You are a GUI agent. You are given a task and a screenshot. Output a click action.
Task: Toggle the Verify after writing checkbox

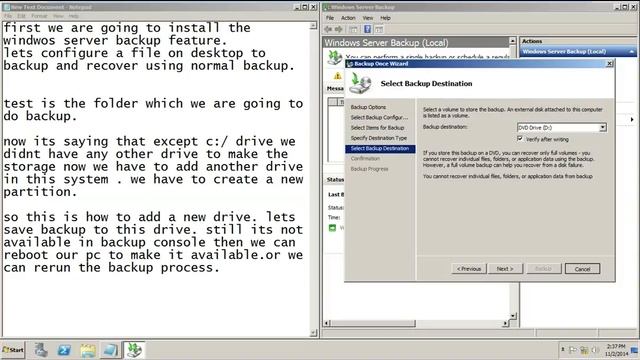[x=520, y=139]
